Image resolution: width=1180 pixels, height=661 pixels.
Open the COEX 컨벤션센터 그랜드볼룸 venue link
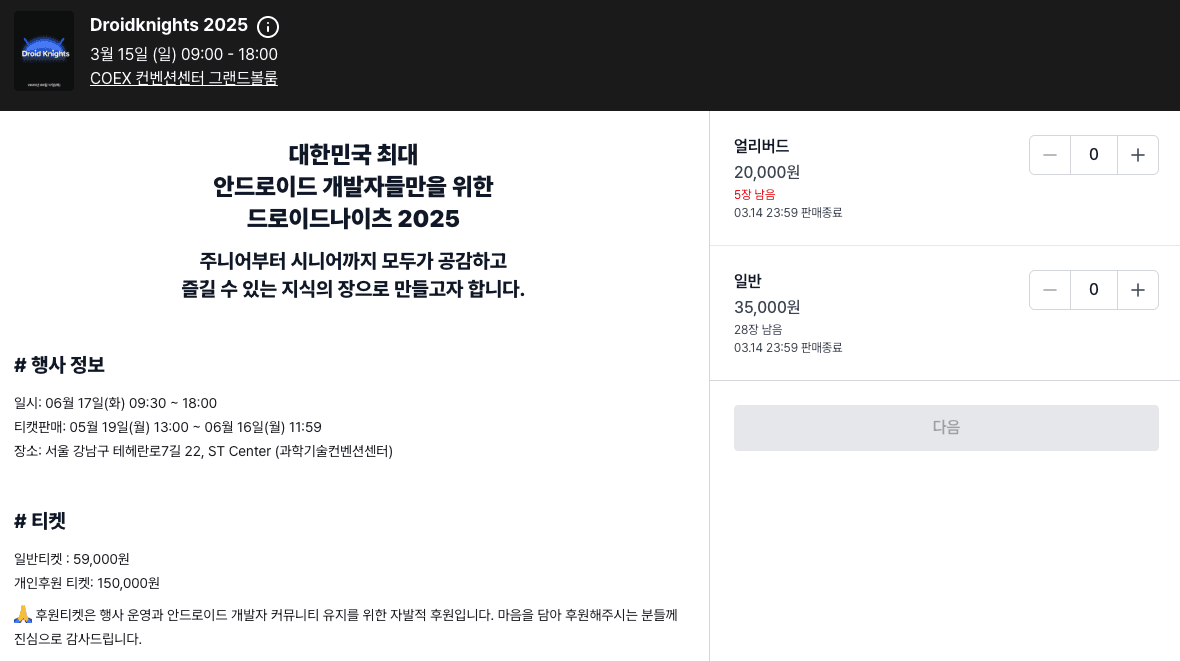point(183,77)
